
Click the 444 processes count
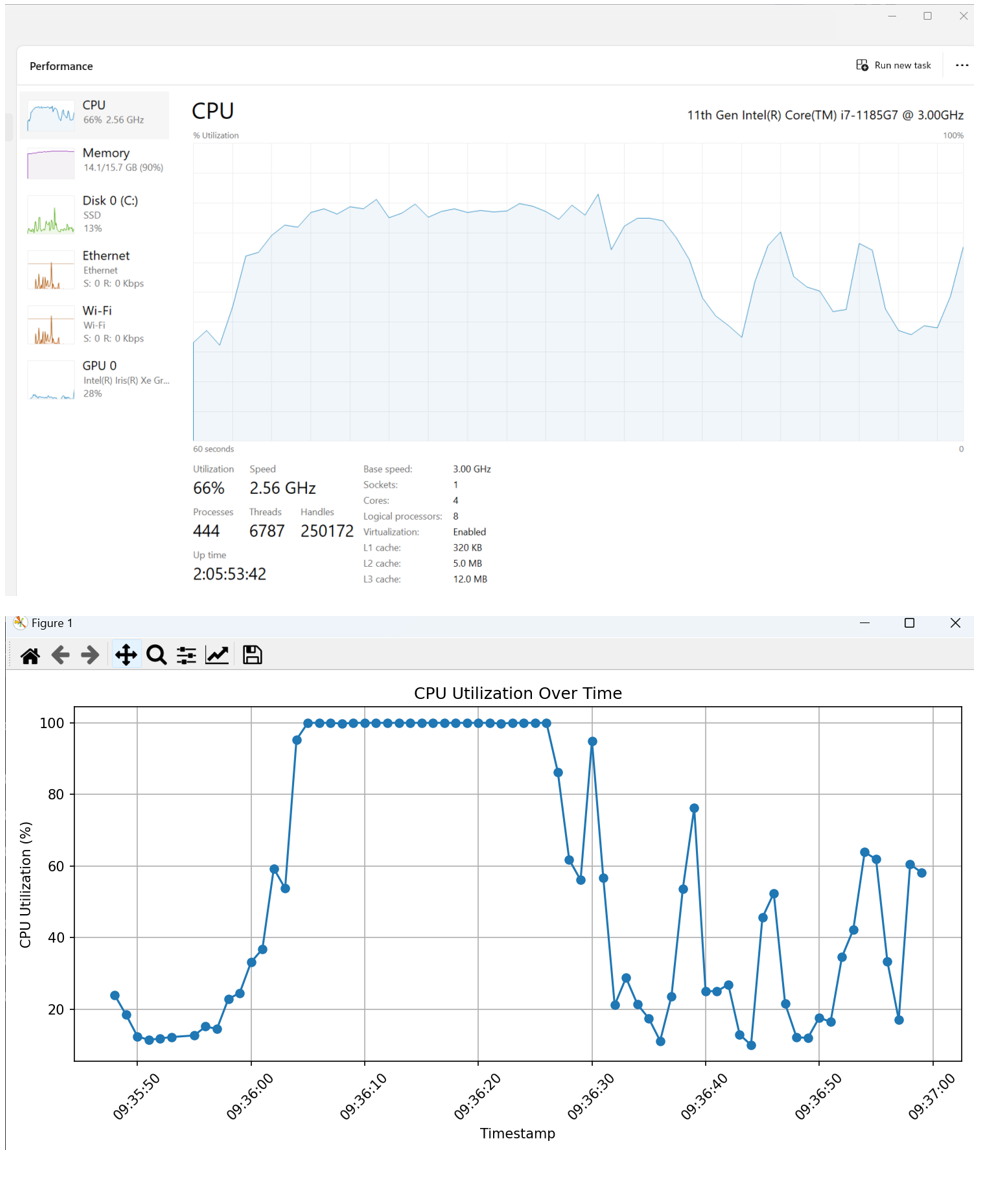pos(206,531)
